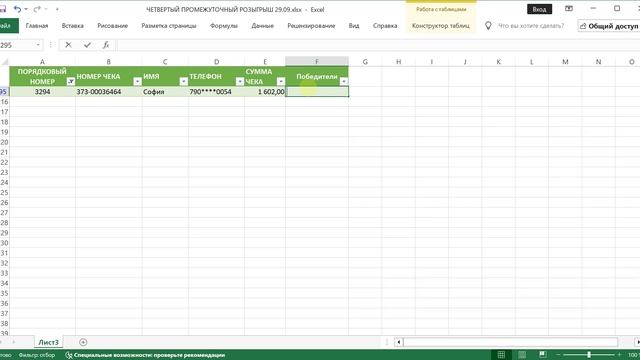The height and width of the screenshot is (360, 640).
Task: Open filter dropdown for НОМЕР ЧЕКА column
Action: coord(137,81)
